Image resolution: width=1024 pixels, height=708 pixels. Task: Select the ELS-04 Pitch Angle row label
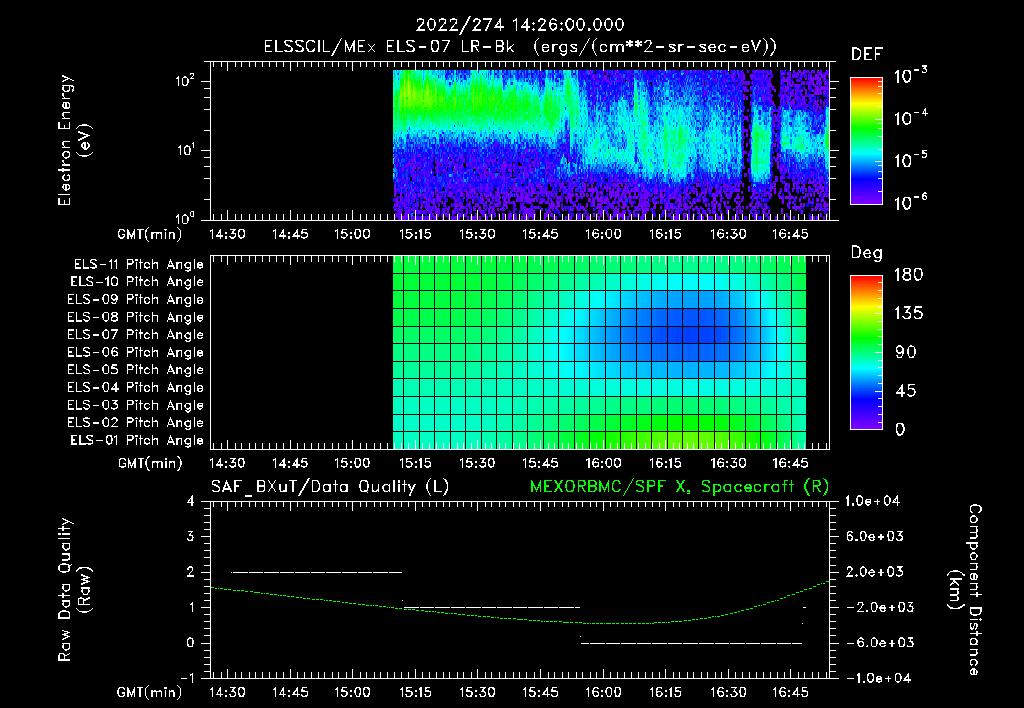point(136,387)
